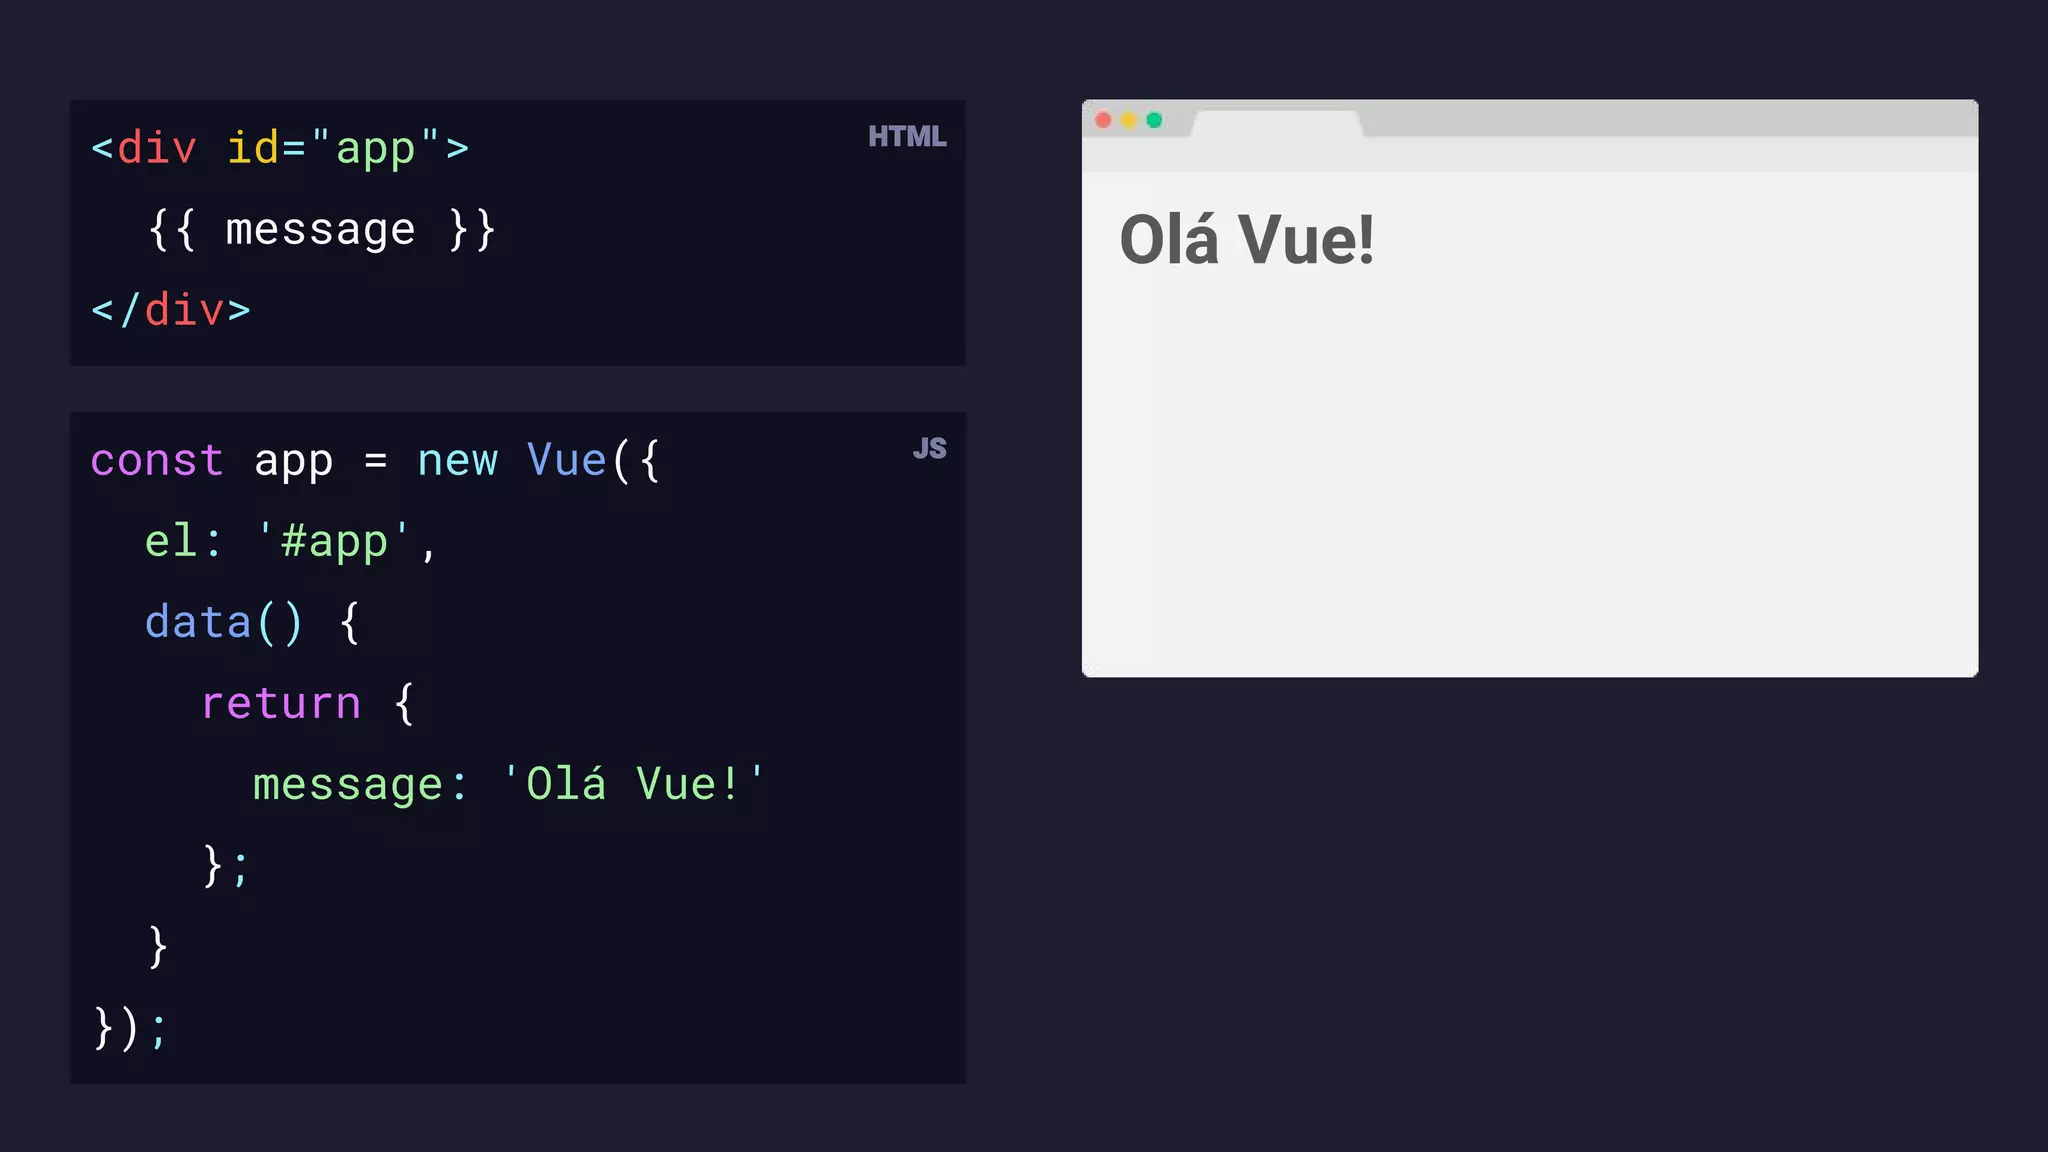Click the 'Olá Vue!' string literal in code
Image resolution: width=2048 pixels, height=1152 pixels.
click(x=632, y=784)
